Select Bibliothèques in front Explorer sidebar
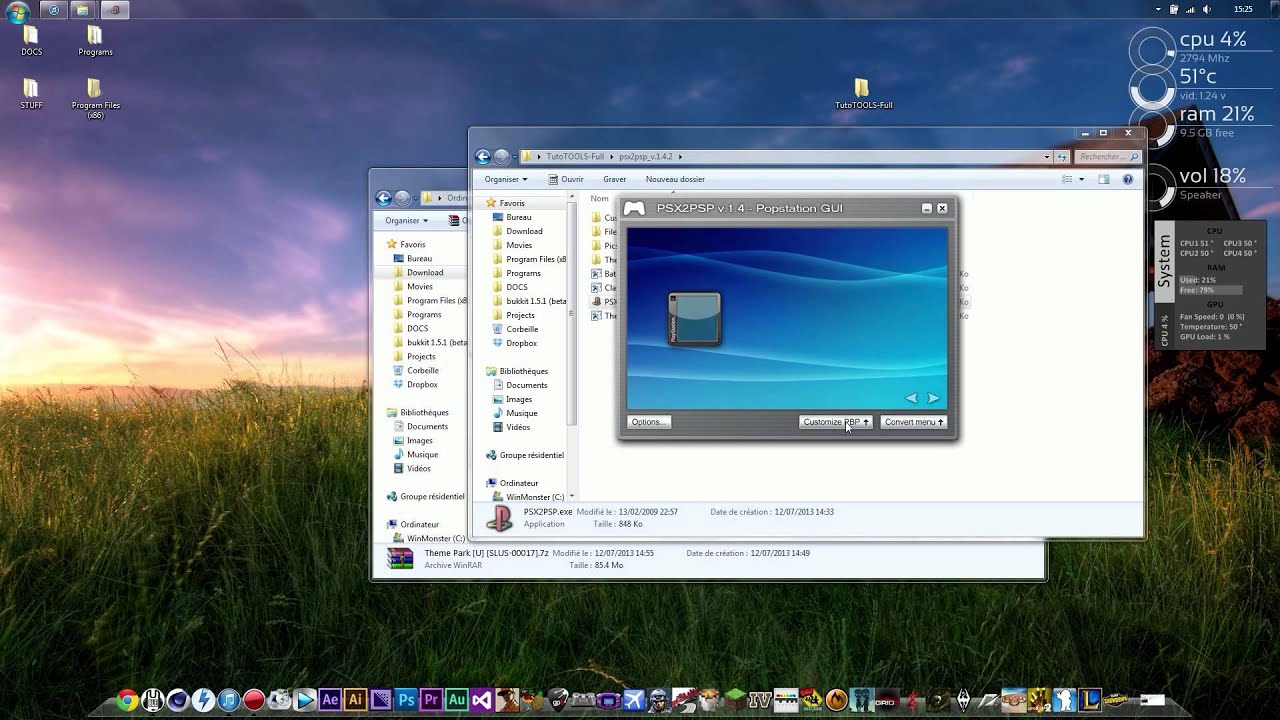1280x720 pixels. 517,371
